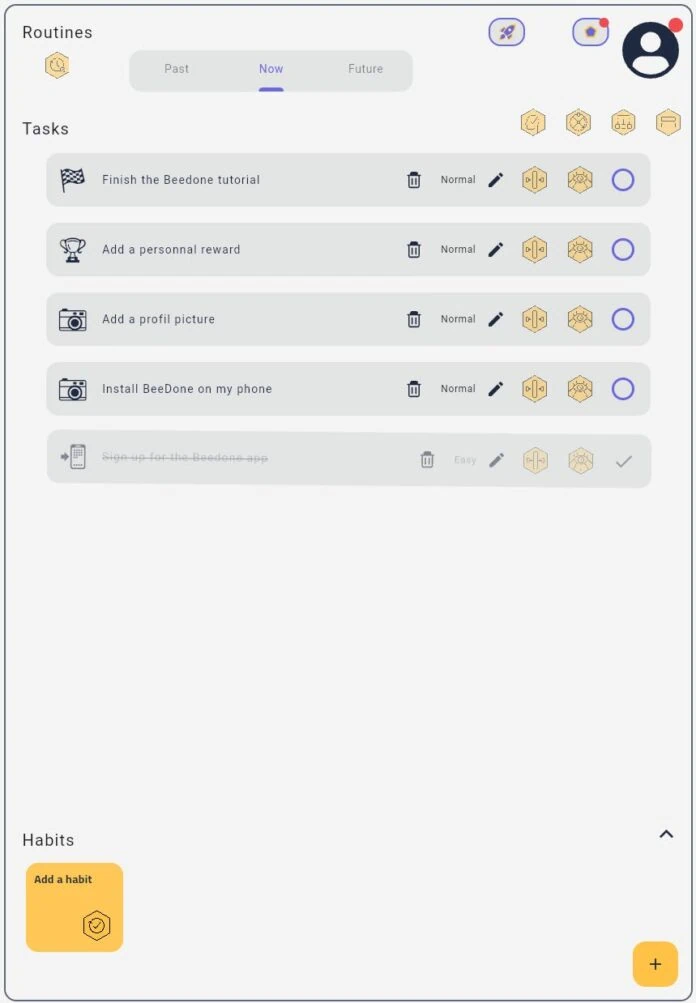
Task: Change Normal difficulty of Install BeeDone task
Action: pos(458,389)
